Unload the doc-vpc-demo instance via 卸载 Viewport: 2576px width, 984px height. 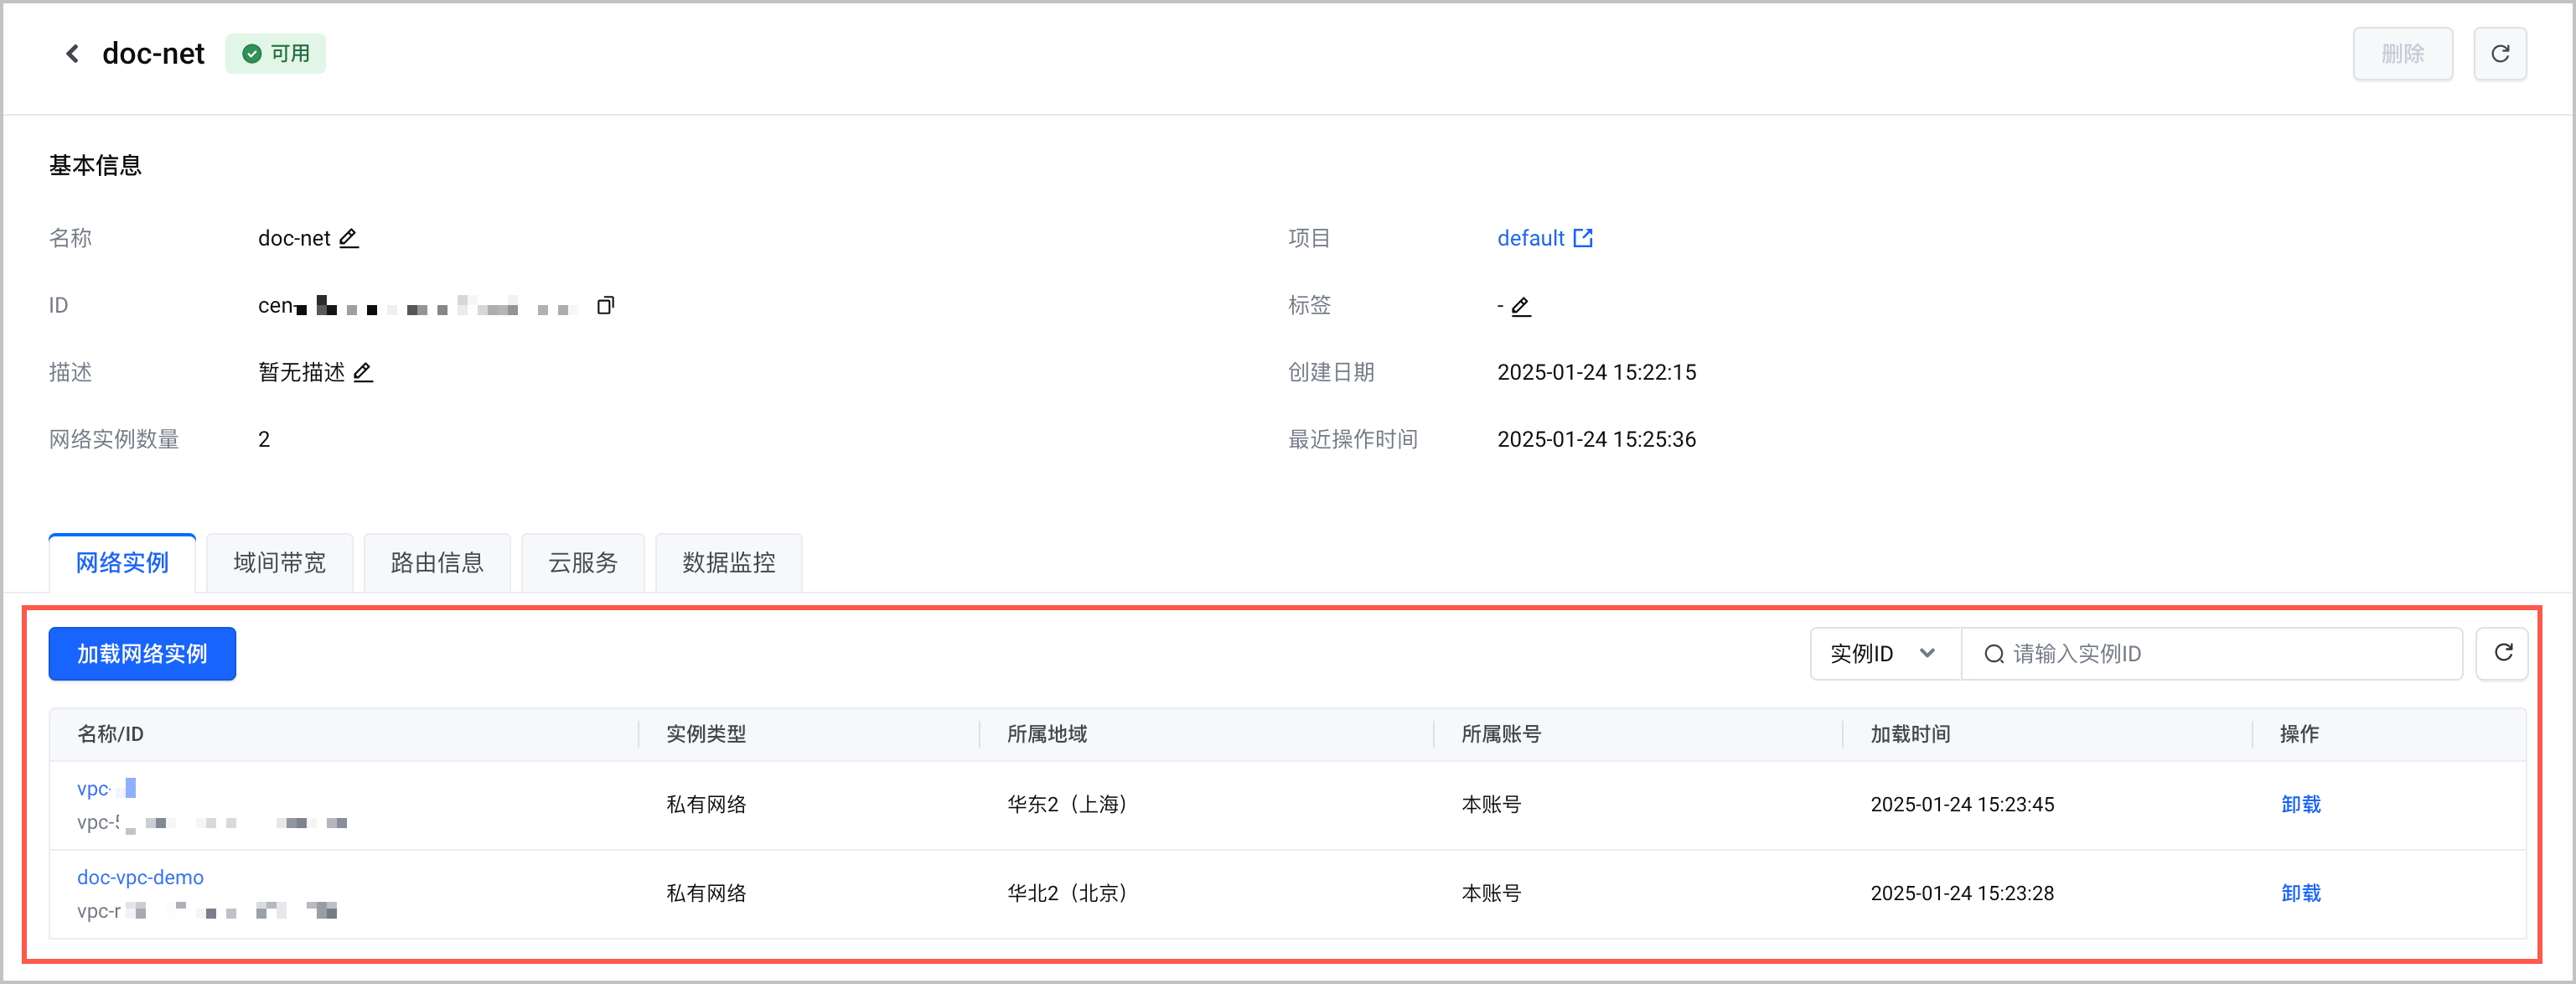pyautogui.click(x=2301, y=893)
